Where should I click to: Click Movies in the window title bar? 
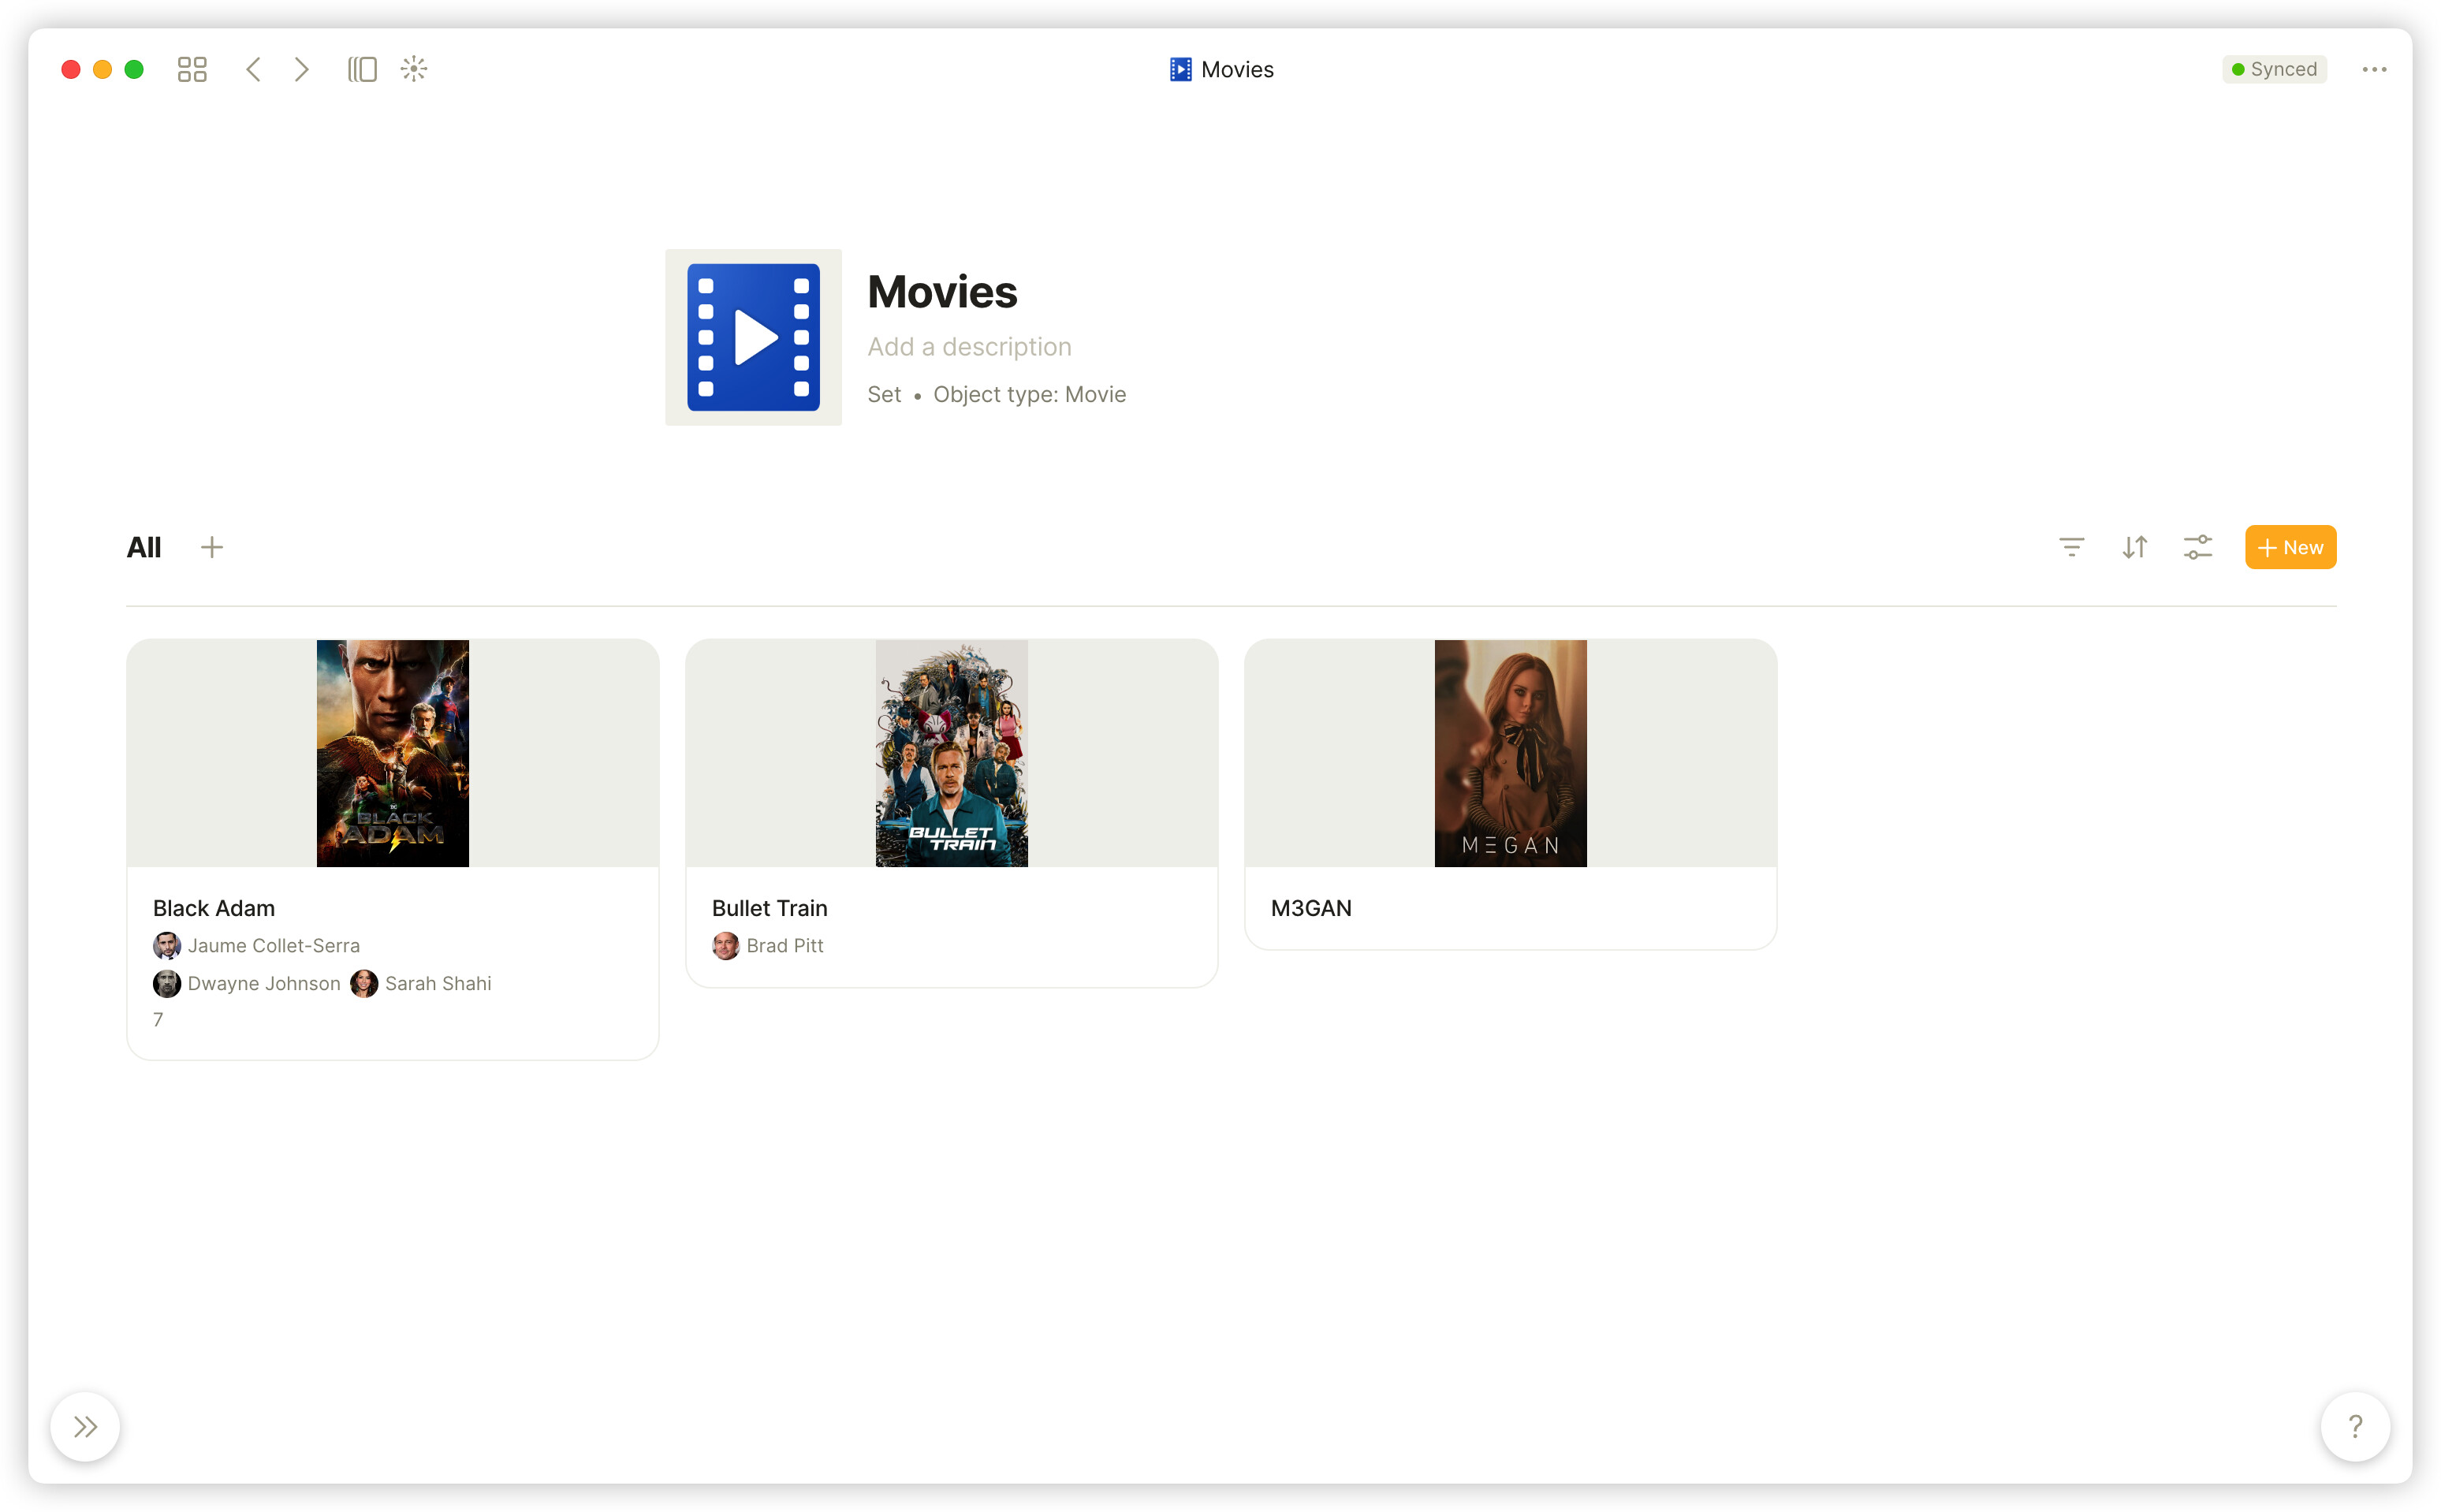coord(1238,69)
